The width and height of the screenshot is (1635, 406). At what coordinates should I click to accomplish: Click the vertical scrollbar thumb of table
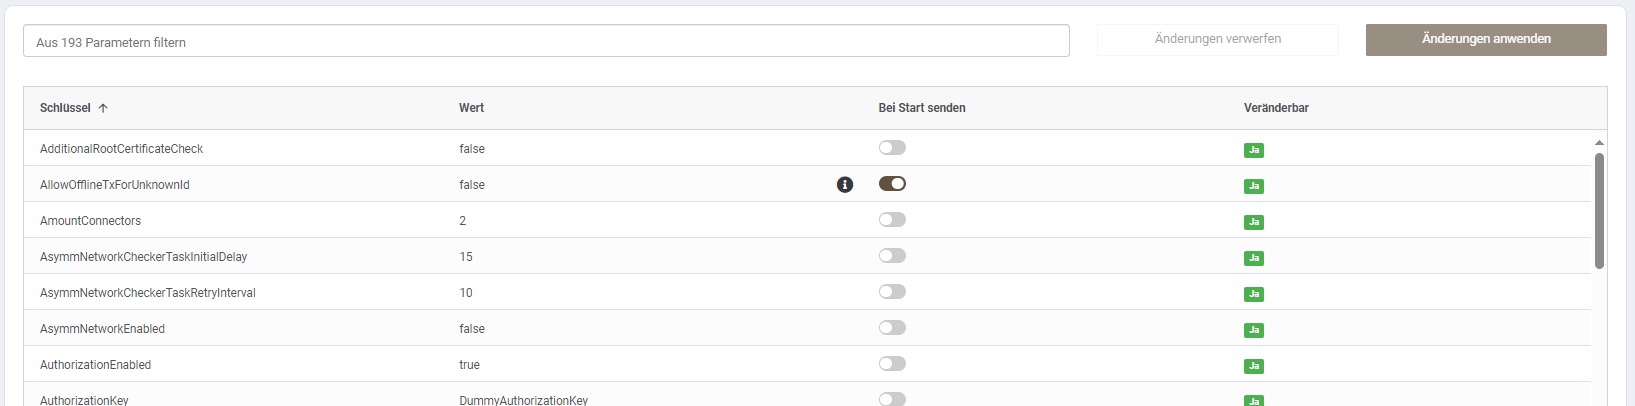click(1599, 210)
